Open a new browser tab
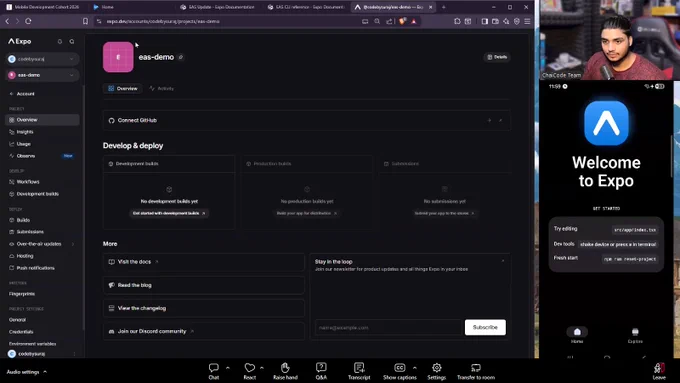The height and width of the screenshot is (383, 680). point(444,7)
